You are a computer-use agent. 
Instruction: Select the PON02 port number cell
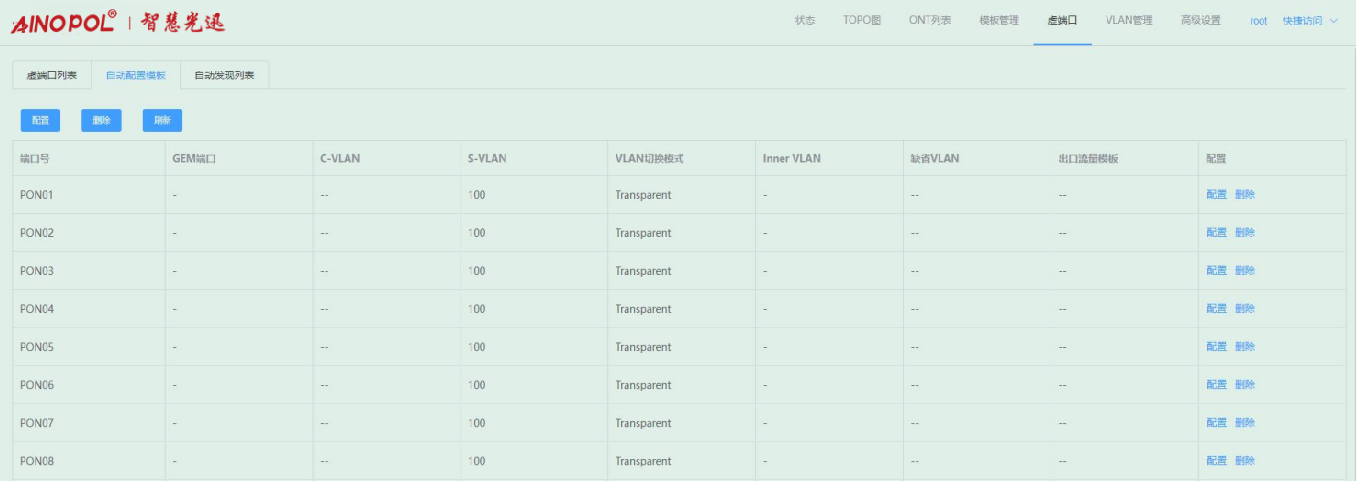[37, 233]
